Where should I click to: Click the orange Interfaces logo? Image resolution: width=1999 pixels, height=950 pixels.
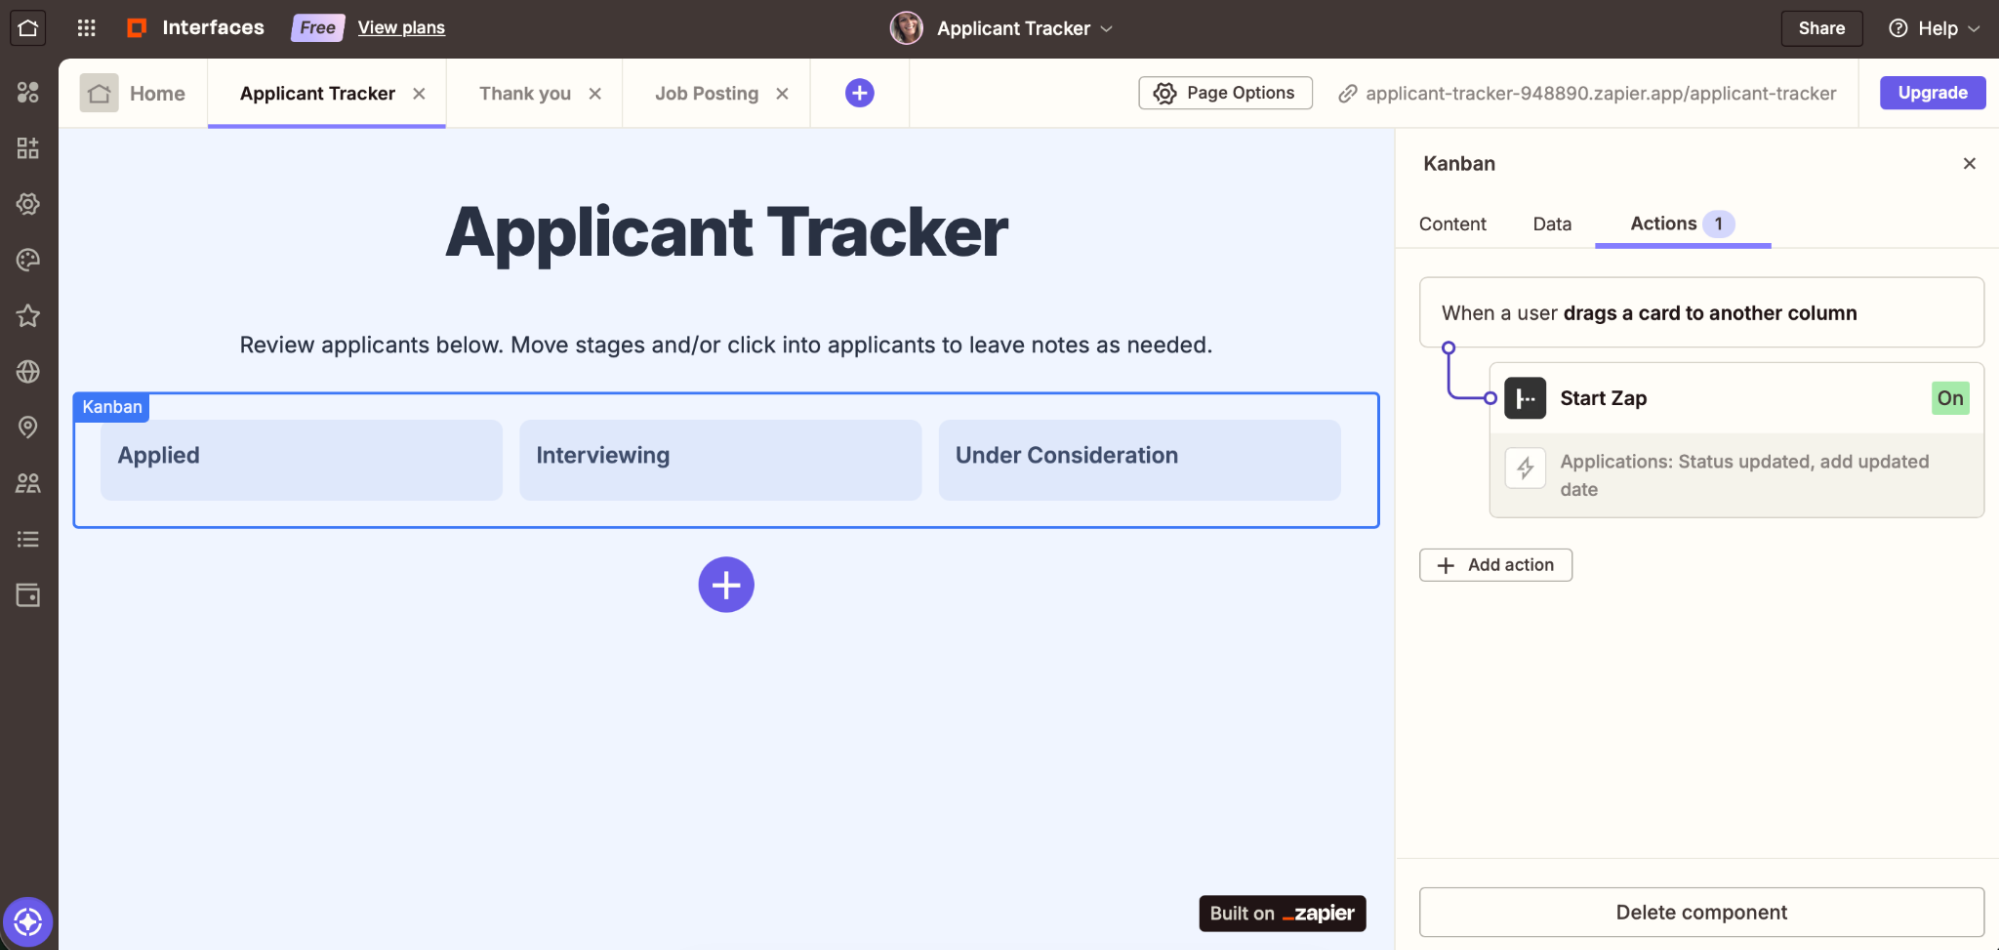(x=137, y=28)
